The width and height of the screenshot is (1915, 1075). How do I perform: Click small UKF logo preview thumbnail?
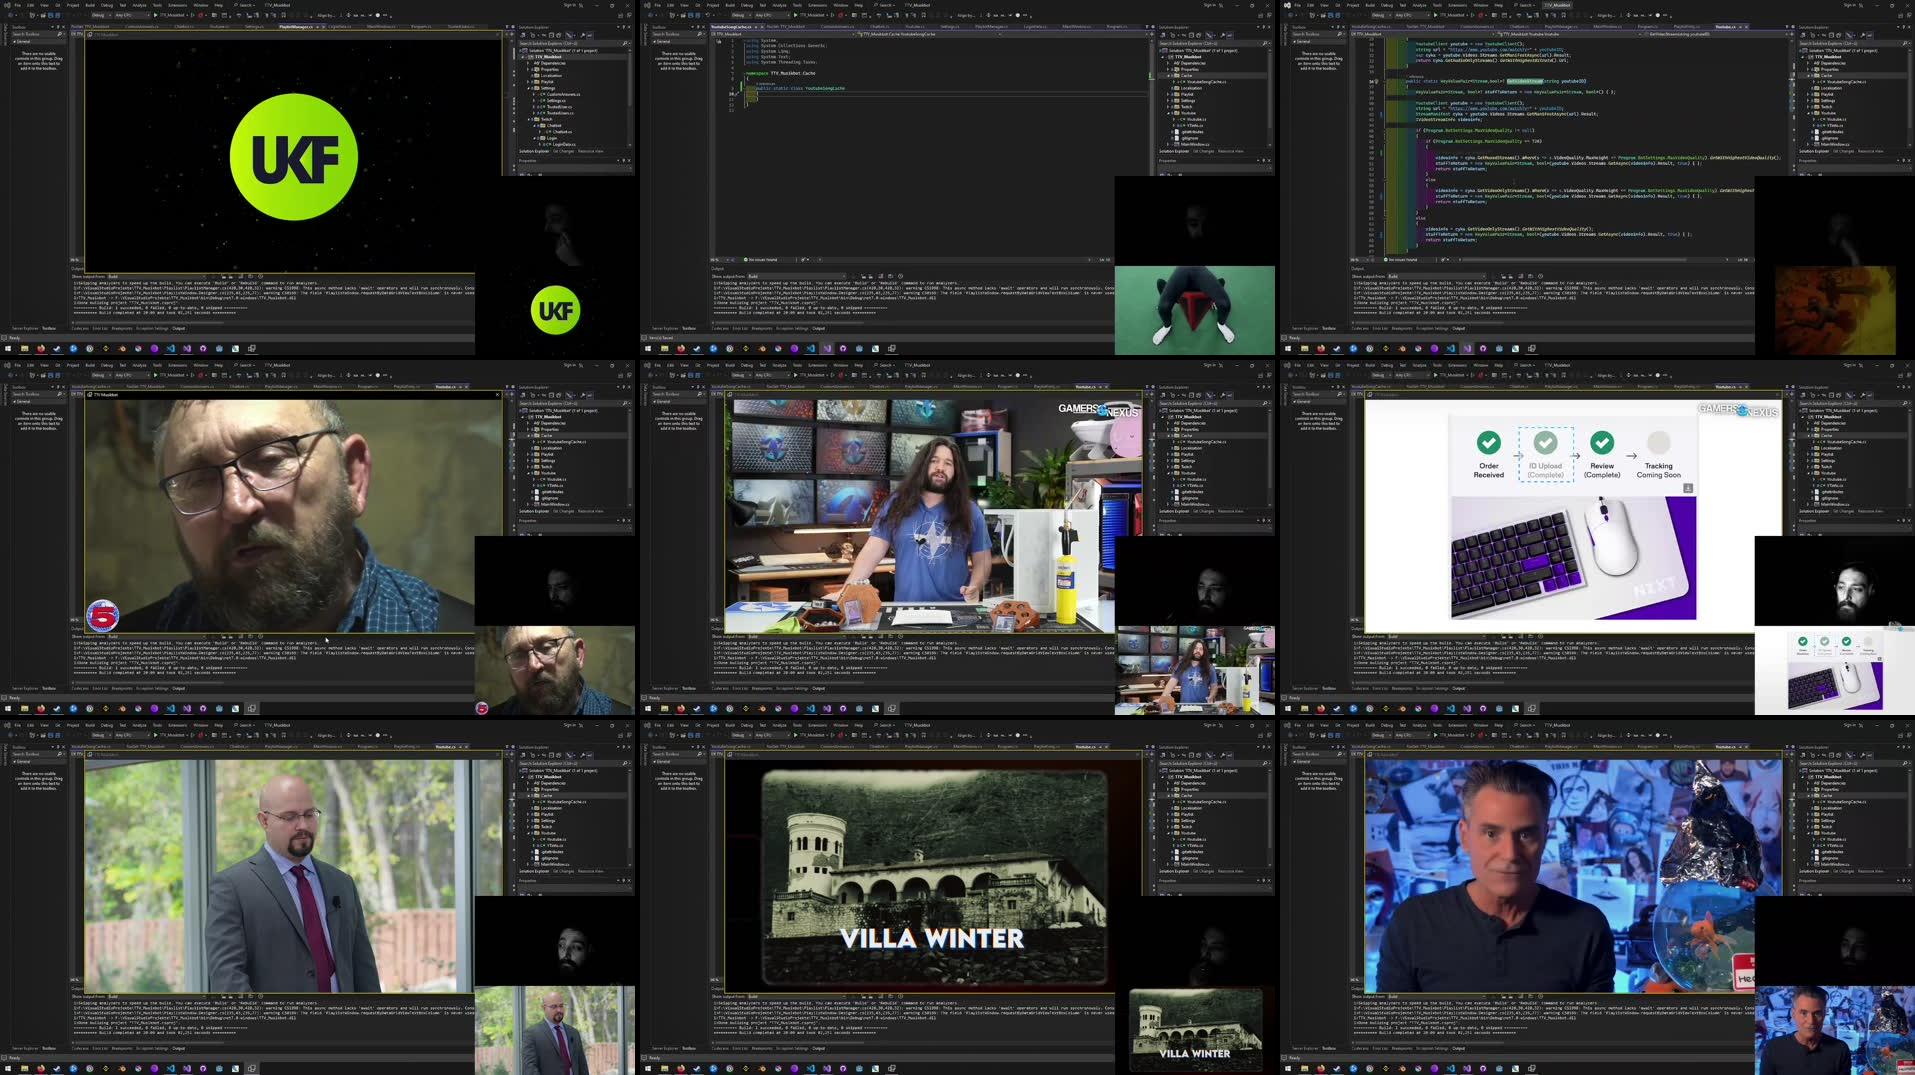(555, 310)
